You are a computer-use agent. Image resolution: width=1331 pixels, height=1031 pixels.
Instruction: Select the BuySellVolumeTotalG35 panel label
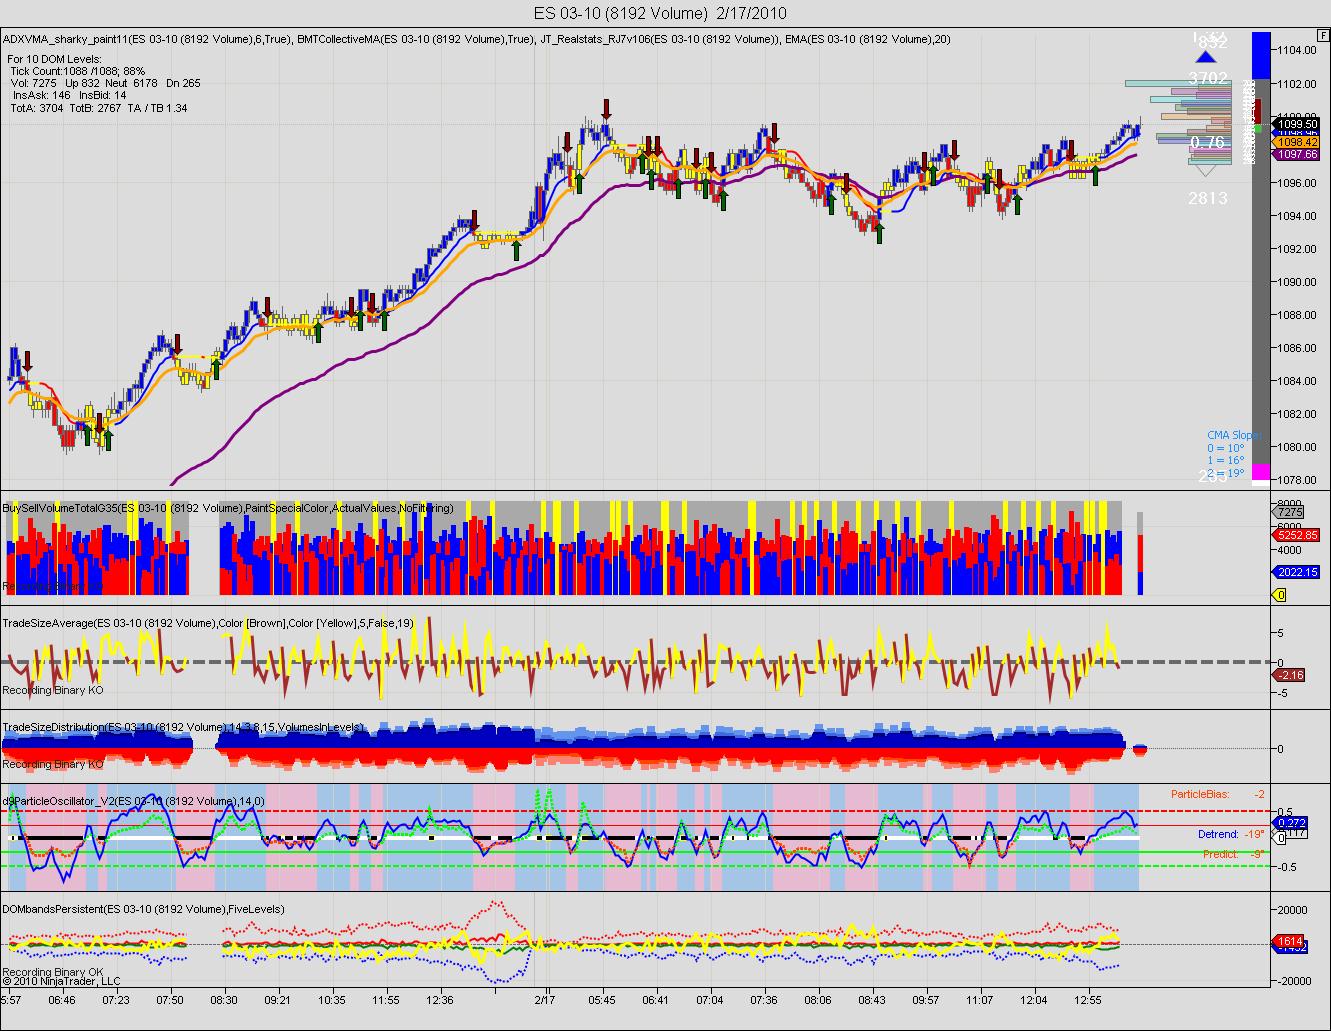pos(228,508)
